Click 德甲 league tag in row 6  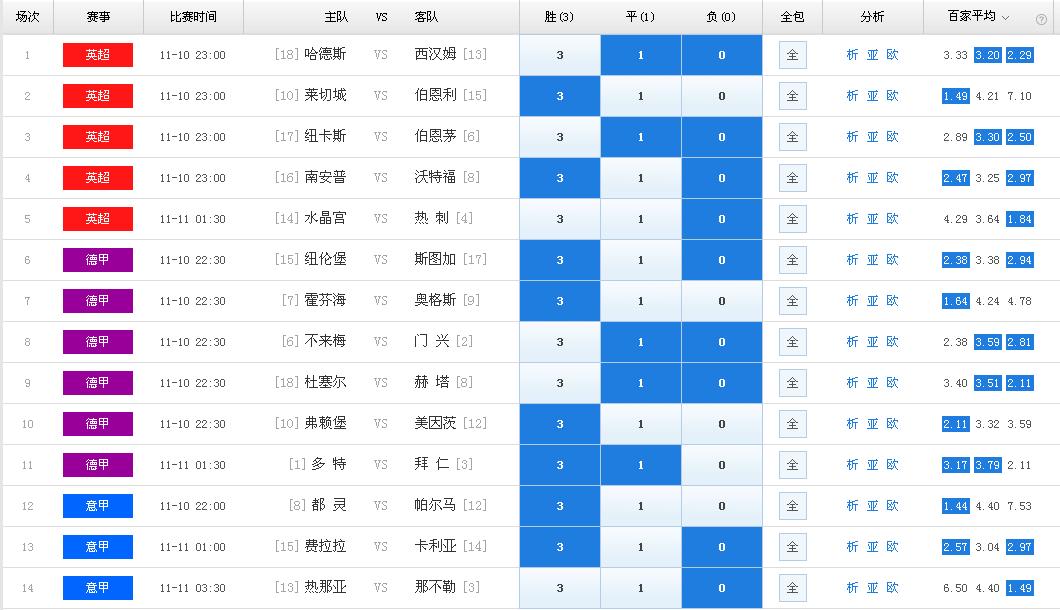pyautogui.click(x=97, y=260)
